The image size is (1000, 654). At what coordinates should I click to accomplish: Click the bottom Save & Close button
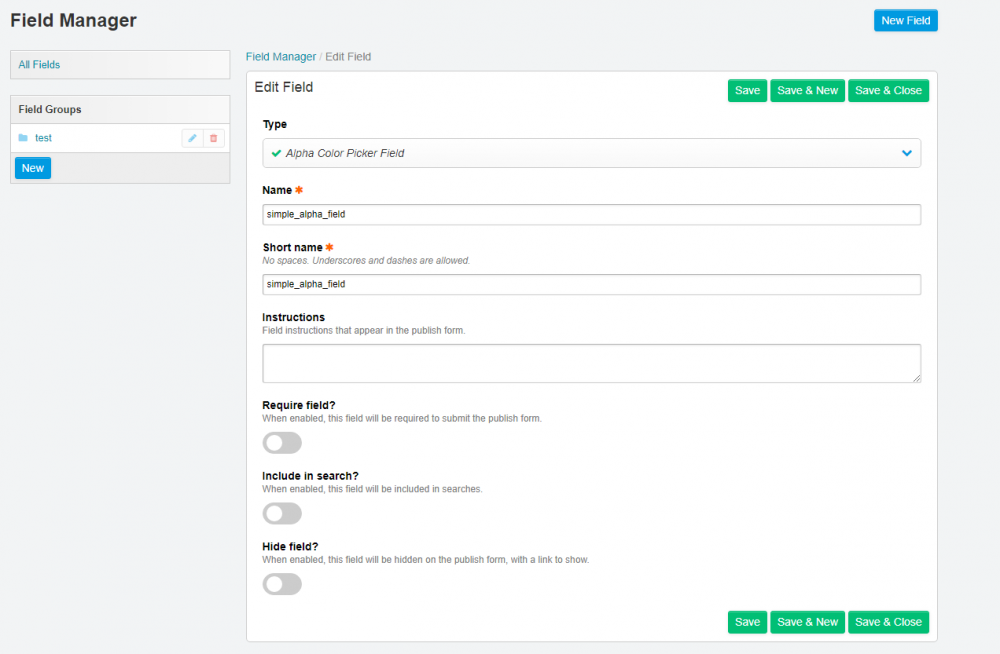tap(888, 622)
